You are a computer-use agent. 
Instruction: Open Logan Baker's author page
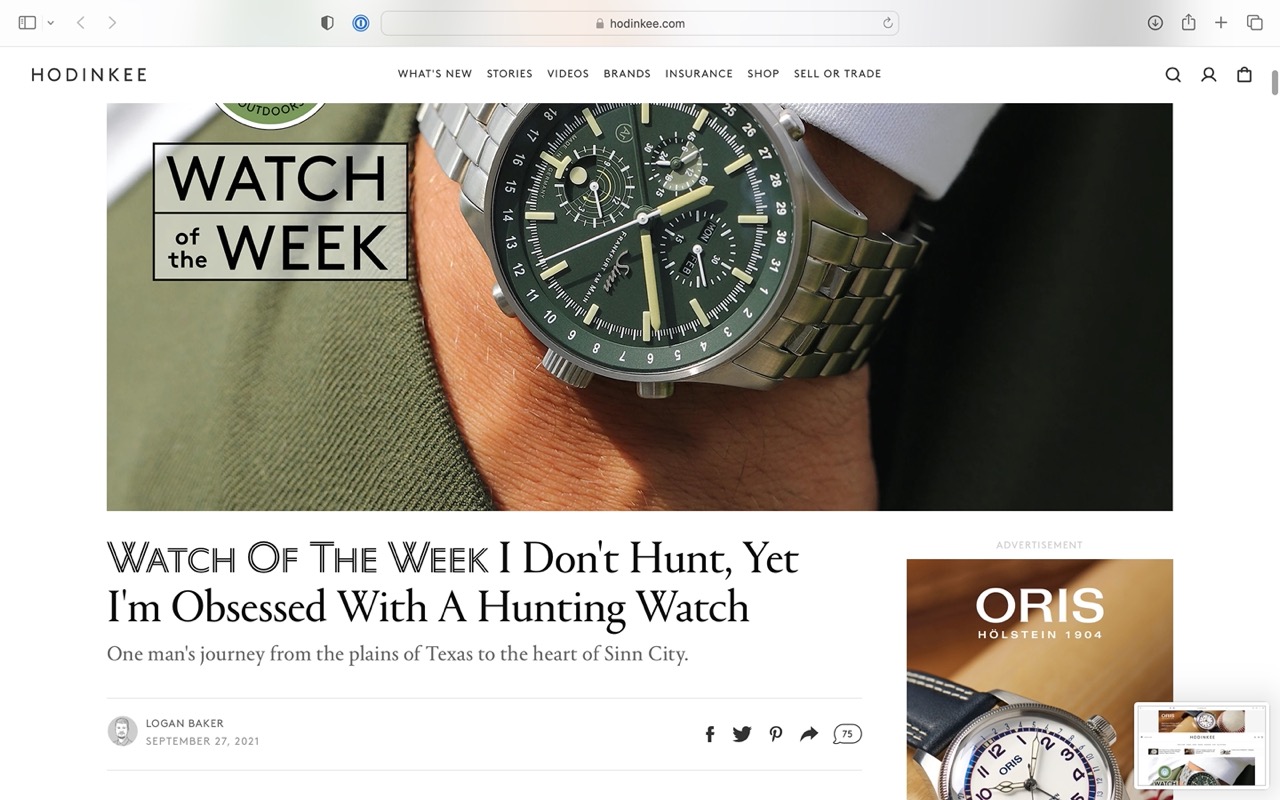[185, 723]
